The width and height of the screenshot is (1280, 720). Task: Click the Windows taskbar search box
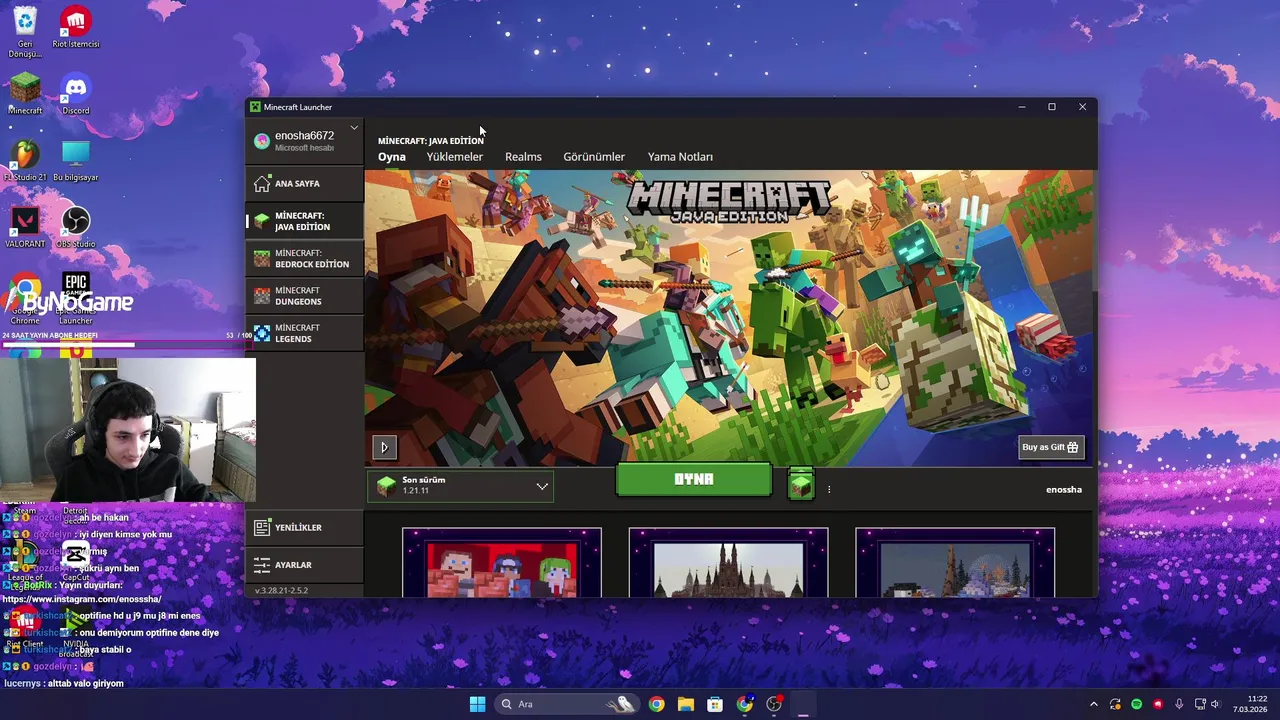567,704
